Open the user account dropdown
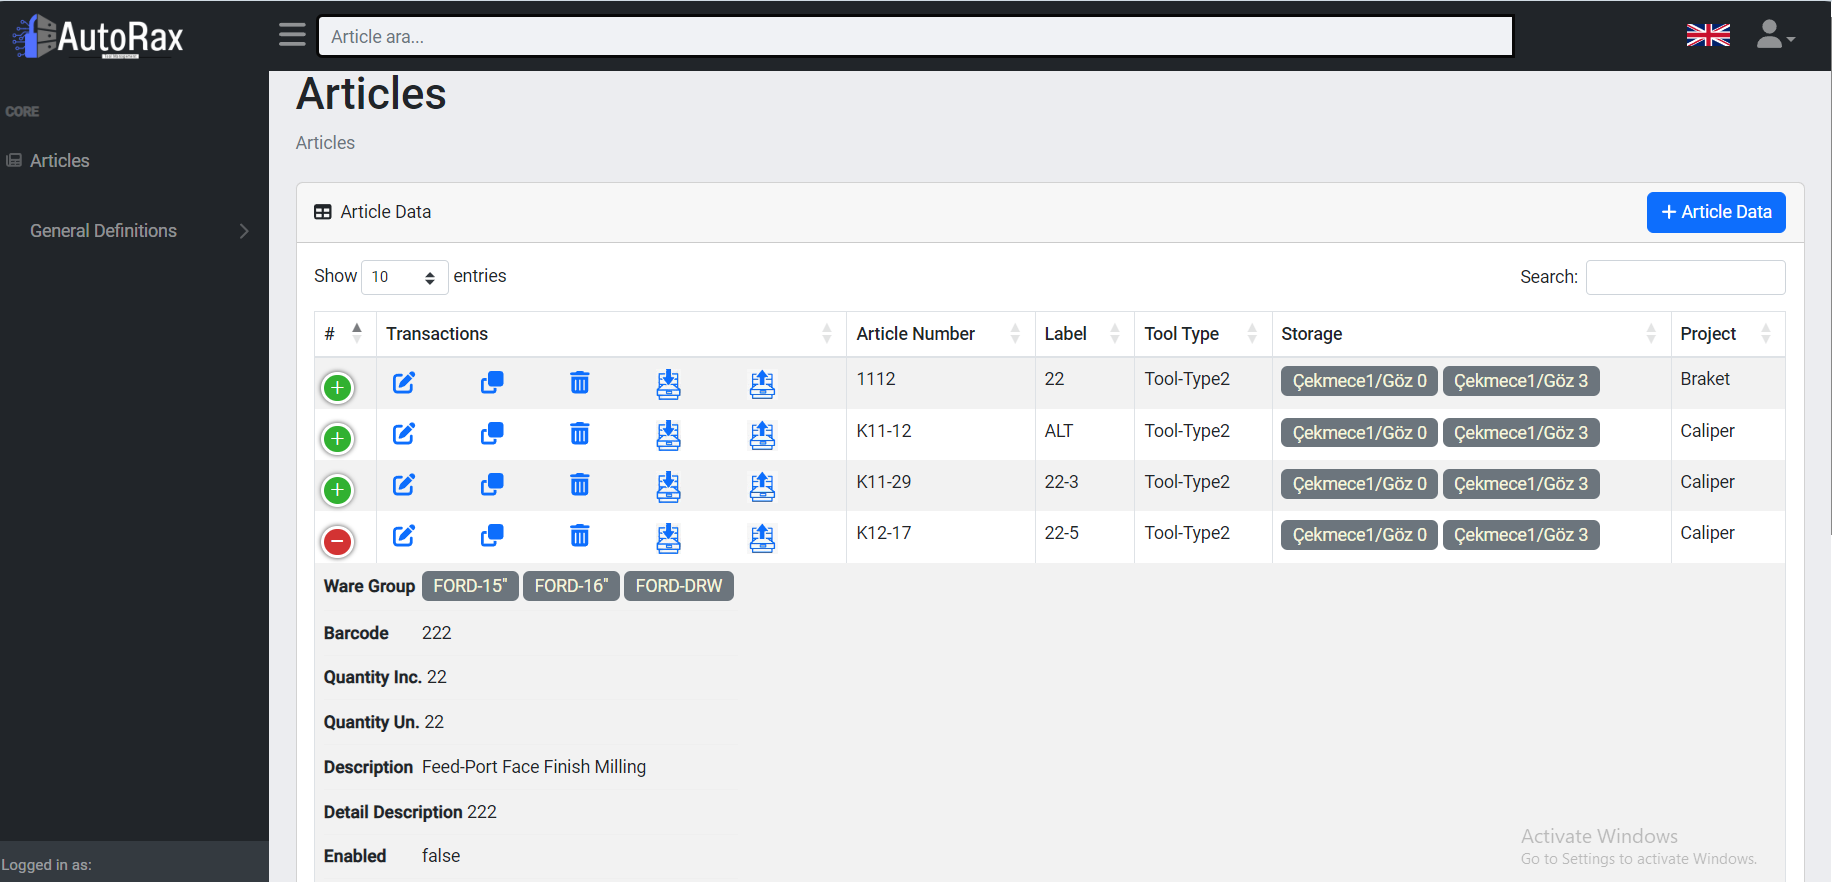 1775,36
